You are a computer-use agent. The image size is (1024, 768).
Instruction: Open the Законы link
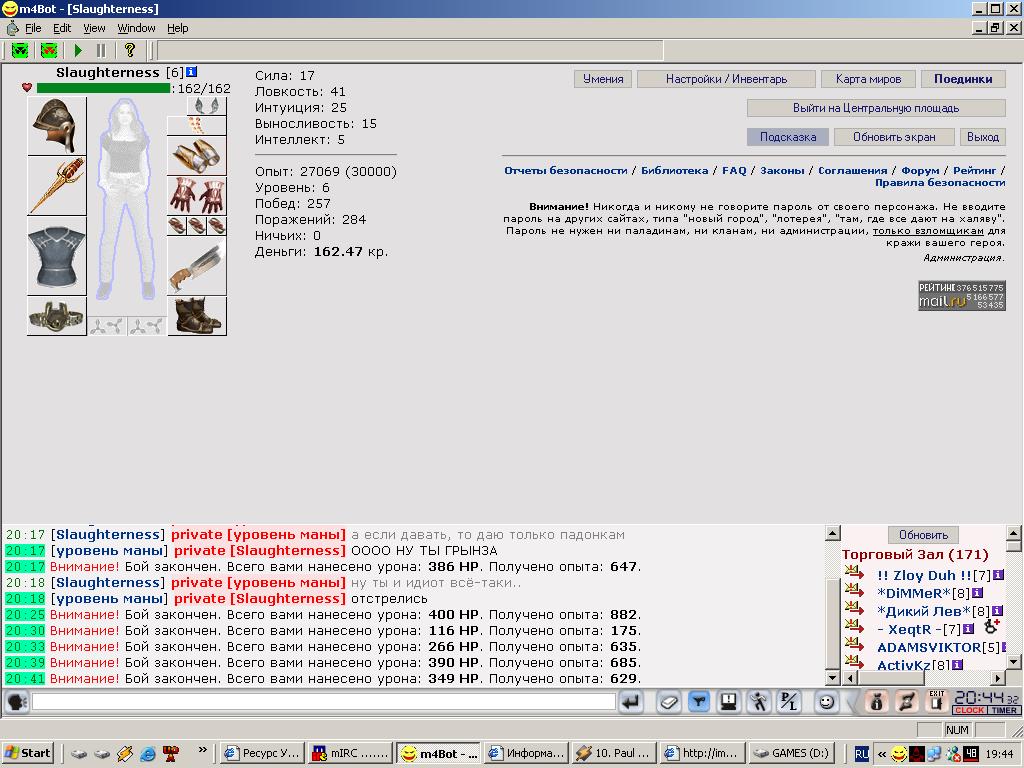[782, 170]
